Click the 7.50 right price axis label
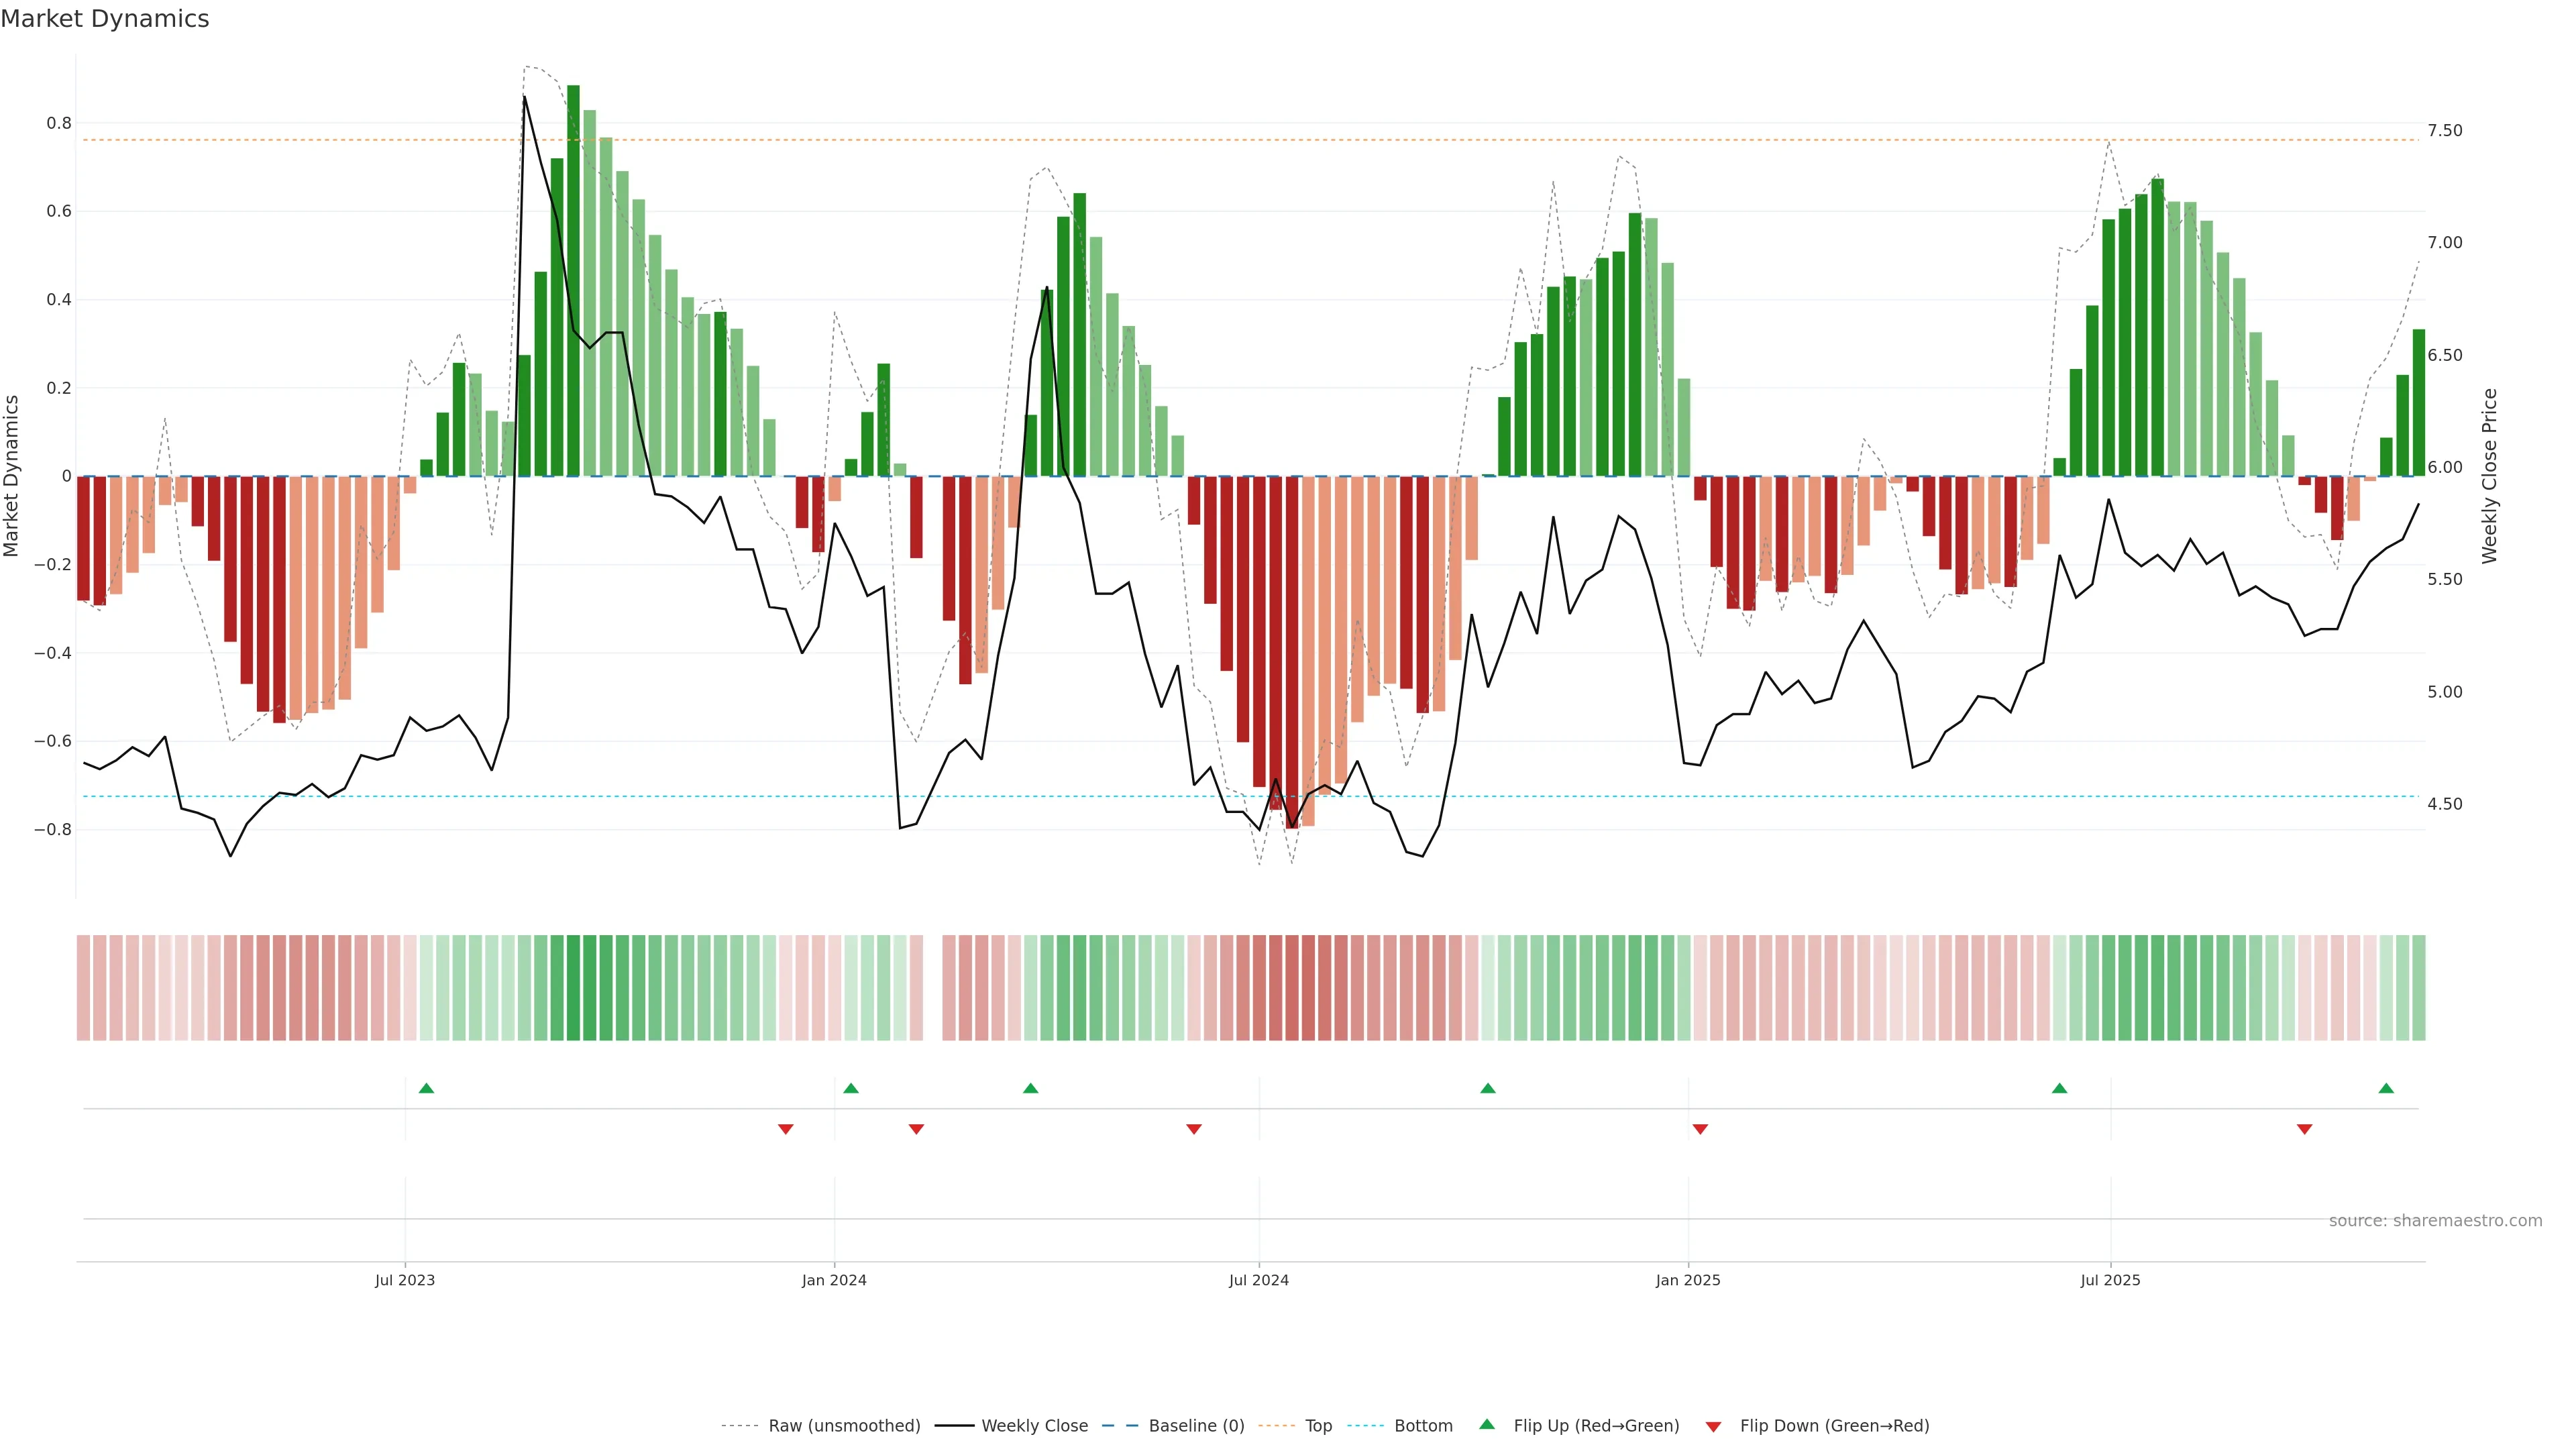 2444,131
